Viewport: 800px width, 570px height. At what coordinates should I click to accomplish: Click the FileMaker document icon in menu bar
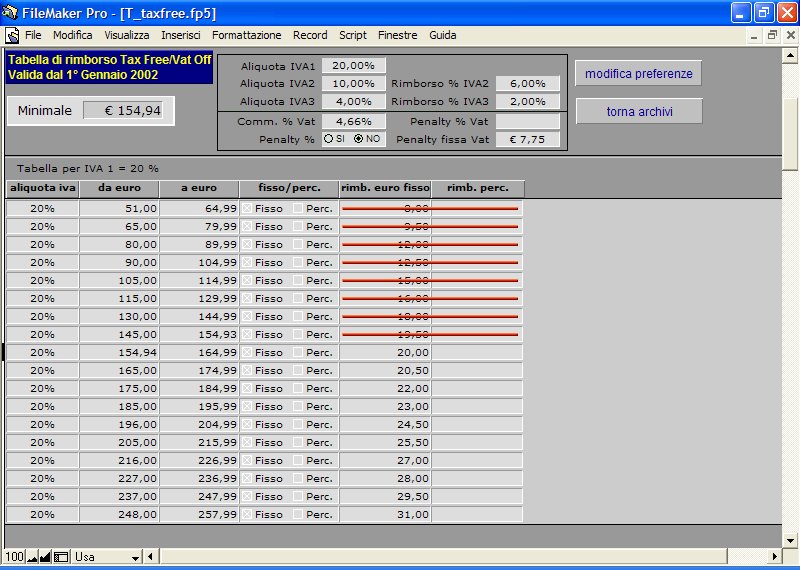(12, 35)
